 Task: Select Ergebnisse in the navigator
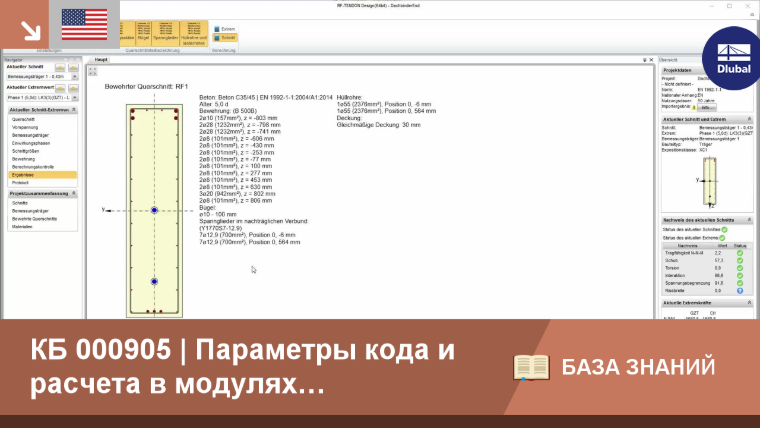[42, 174]
